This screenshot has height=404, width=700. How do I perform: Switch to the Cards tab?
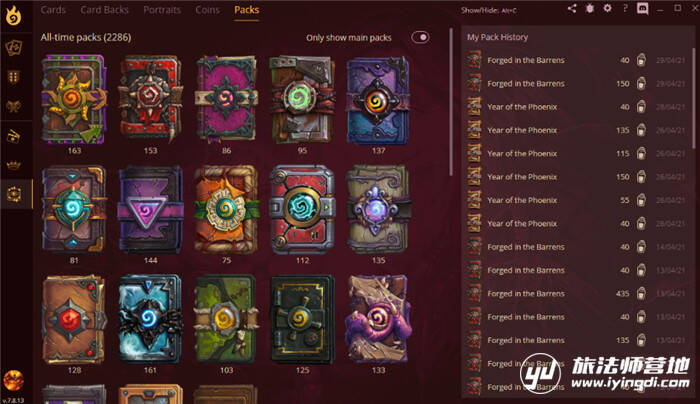(53, 10)
